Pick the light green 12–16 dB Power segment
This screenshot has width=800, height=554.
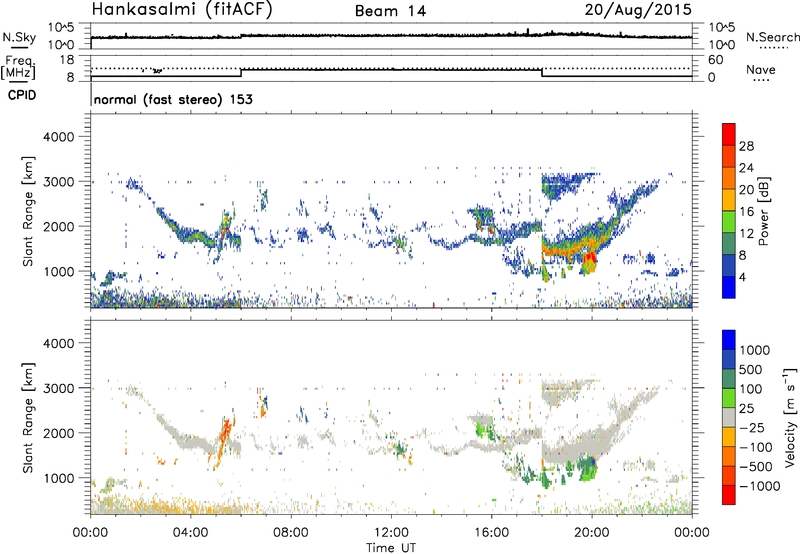click(x=729, y=222)
